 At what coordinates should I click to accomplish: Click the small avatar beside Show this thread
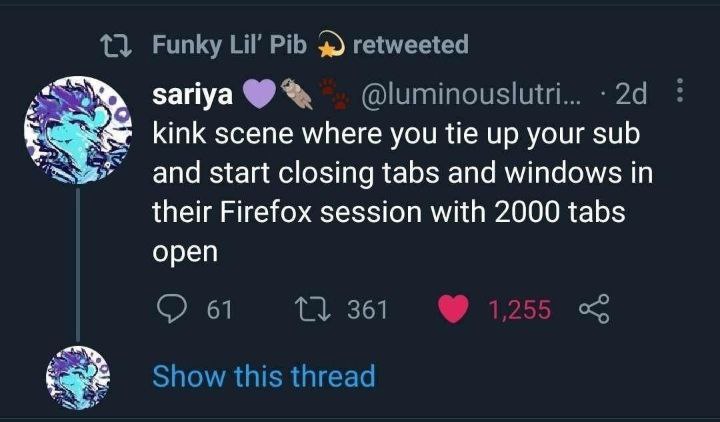point(77,378)
